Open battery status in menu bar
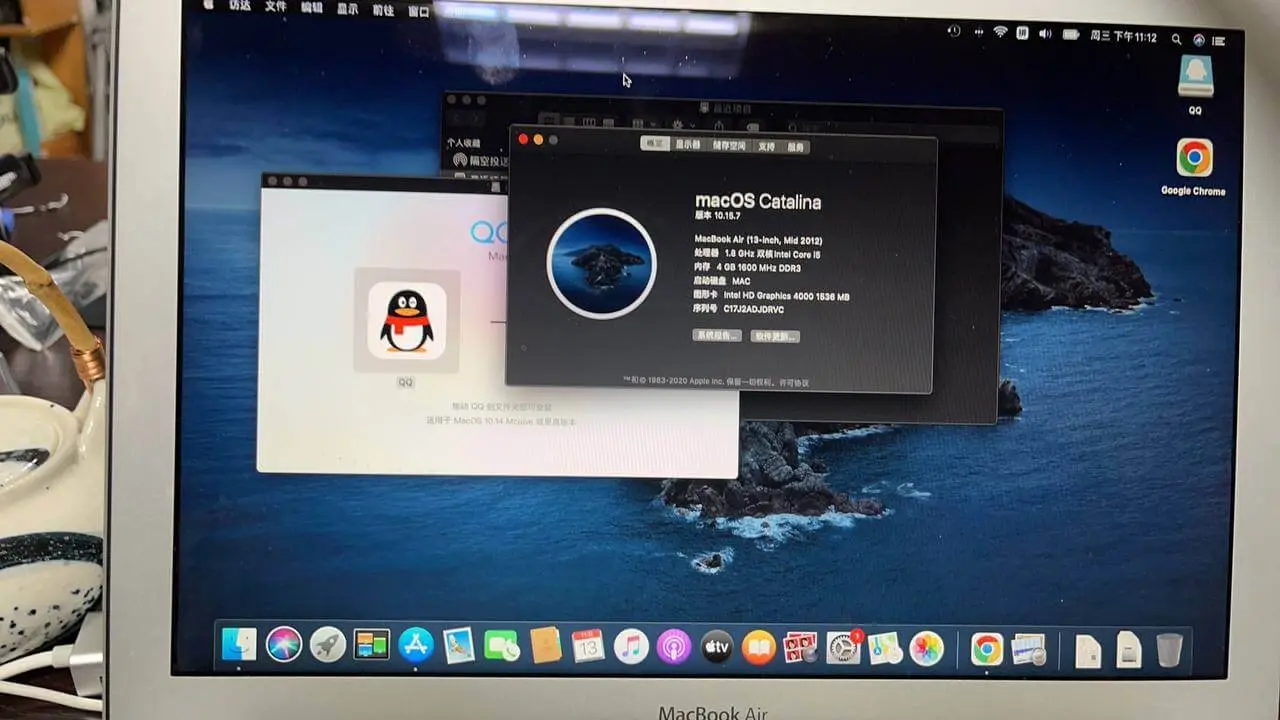 (1071, 35)
